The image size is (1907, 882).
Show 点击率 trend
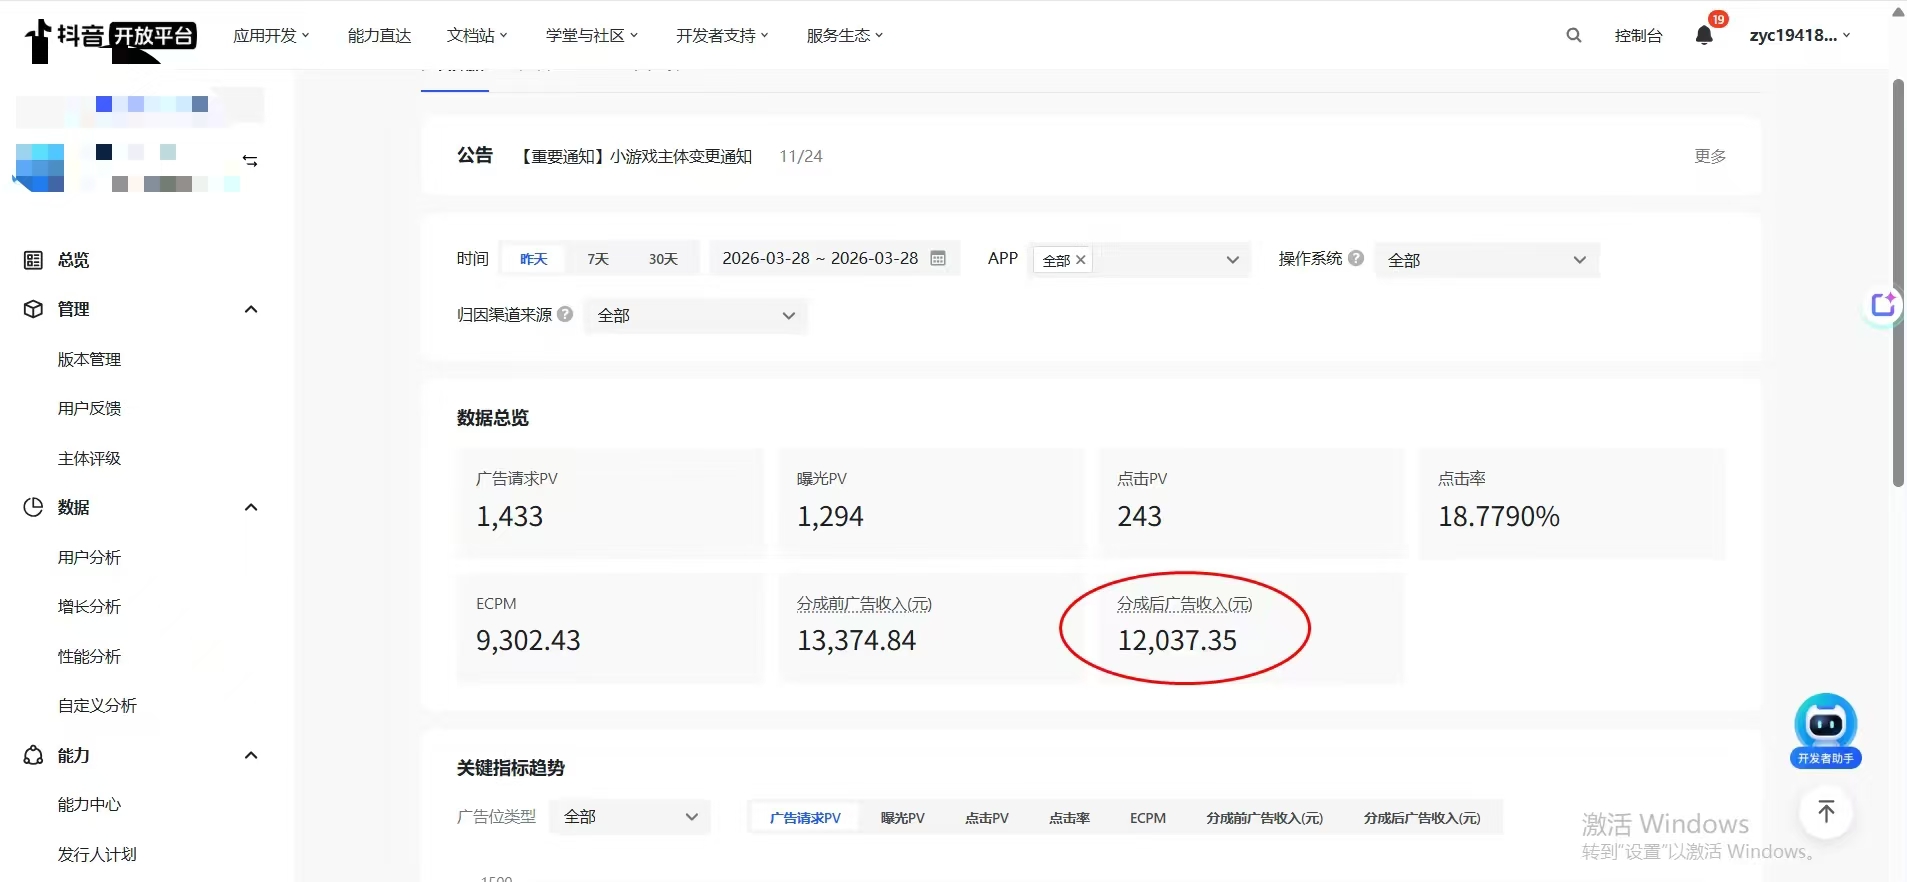(x=1069, y=818)
